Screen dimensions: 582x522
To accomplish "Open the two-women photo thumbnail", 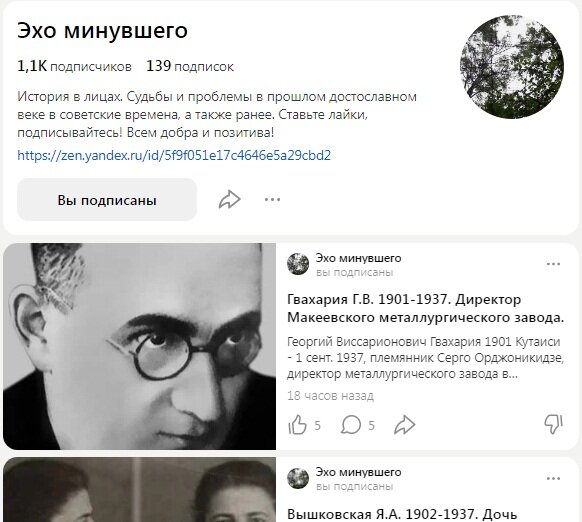I will pyautogui.click(x=140, y=490).
